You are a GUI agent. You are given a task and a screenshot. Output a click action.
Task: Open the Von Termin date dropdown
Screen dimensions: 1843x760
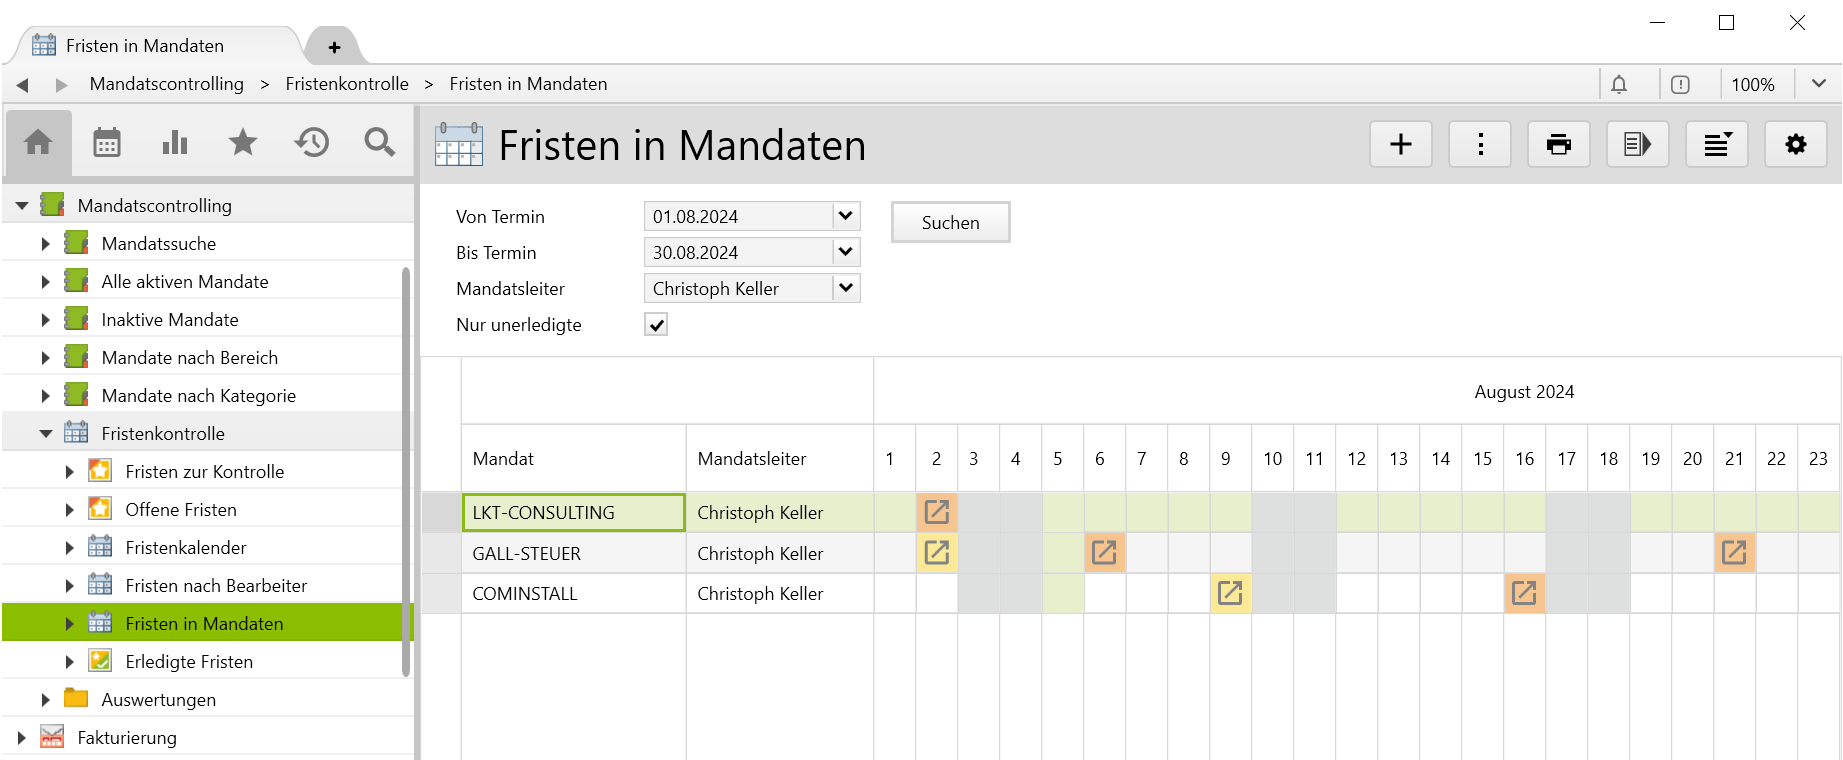pos(845,216)
